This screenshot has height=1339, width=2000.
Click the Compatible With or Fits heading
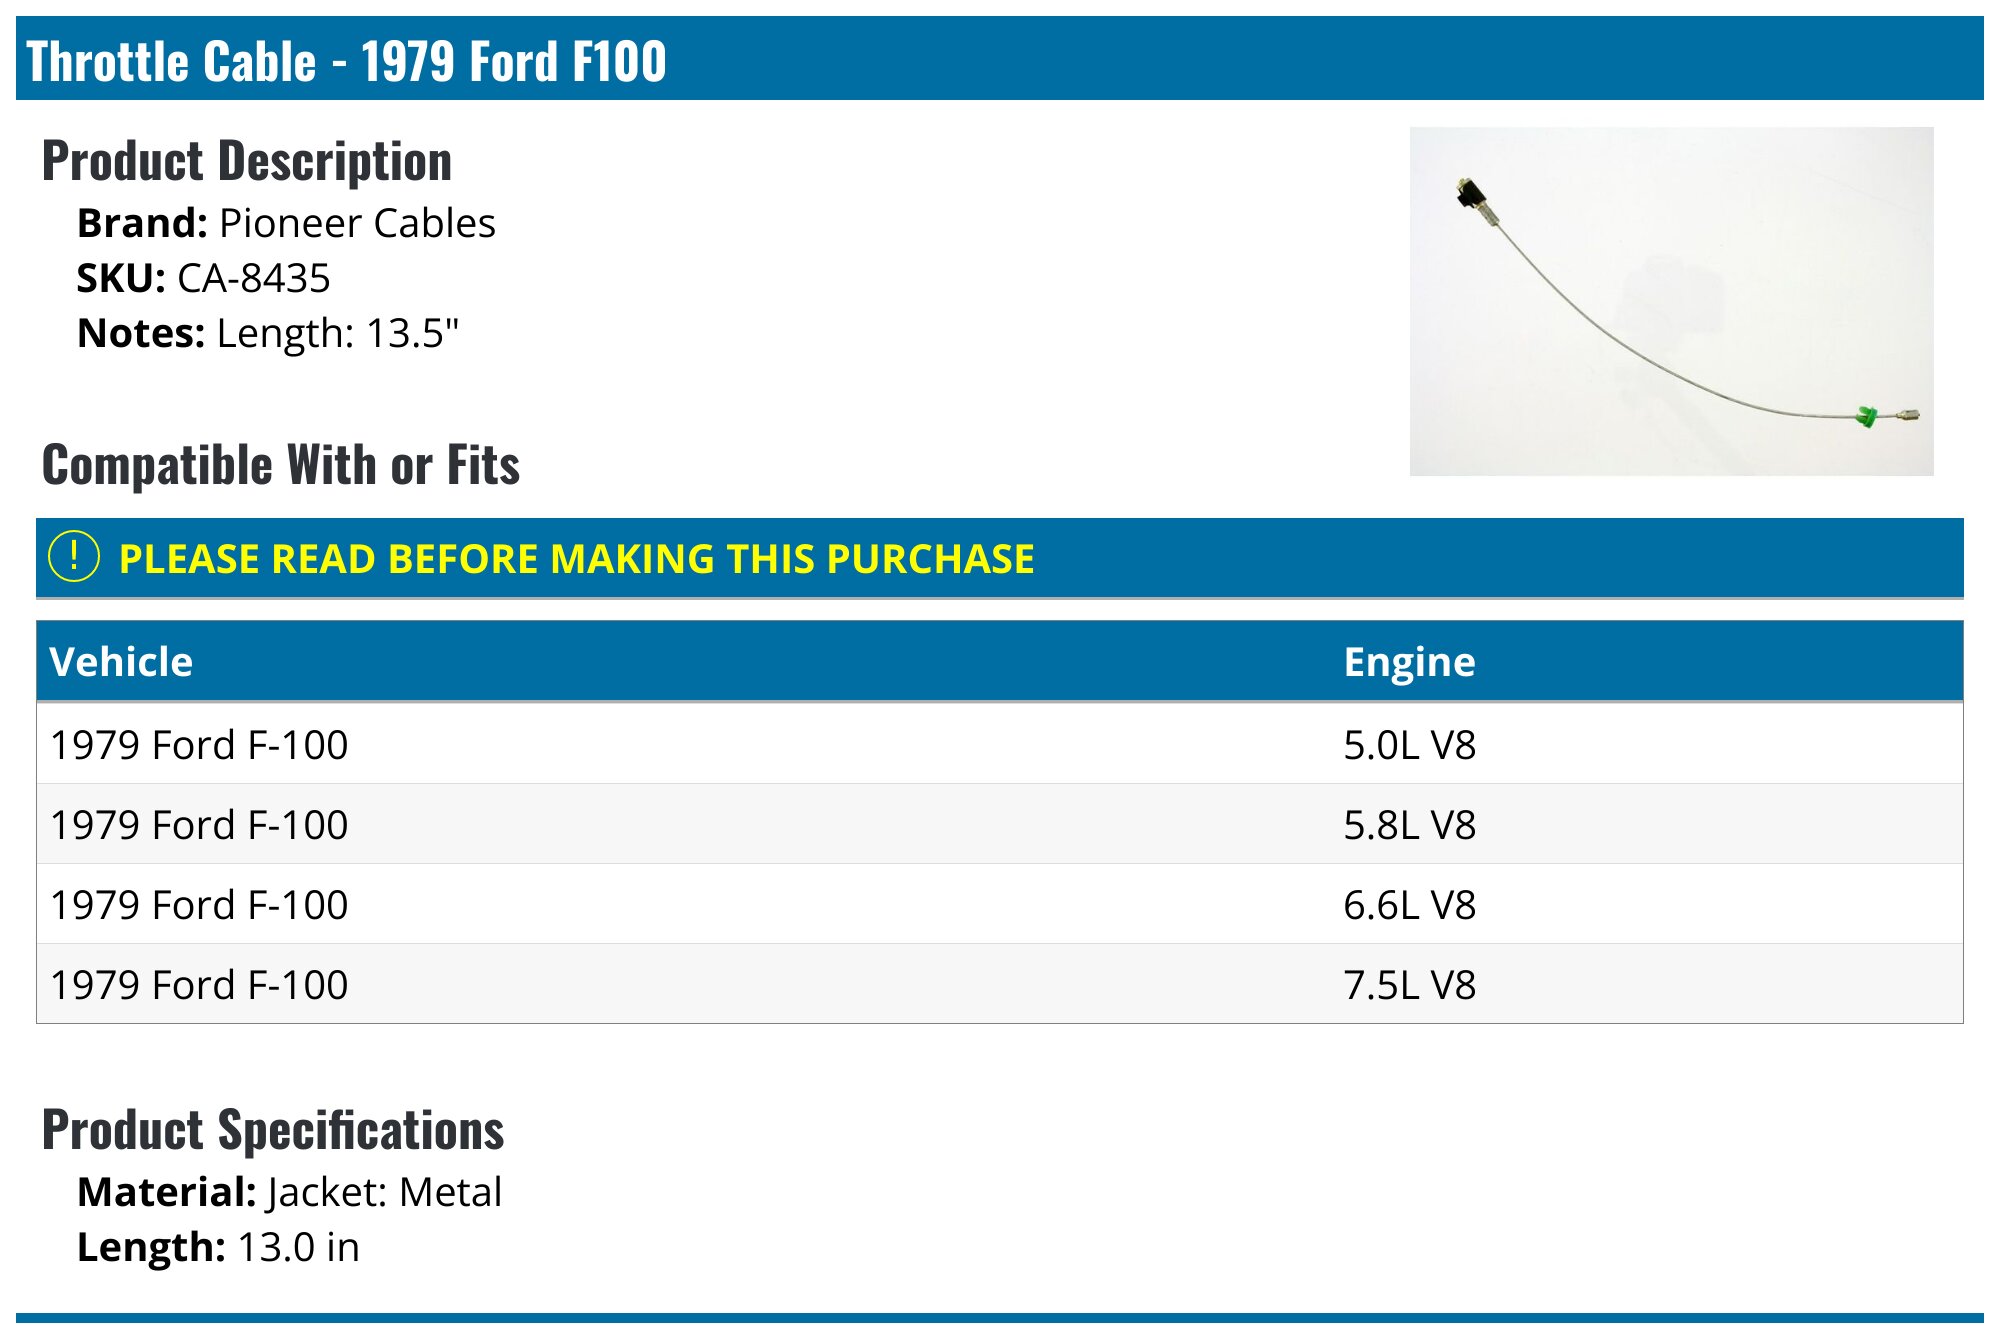click(x=281, y=465)
